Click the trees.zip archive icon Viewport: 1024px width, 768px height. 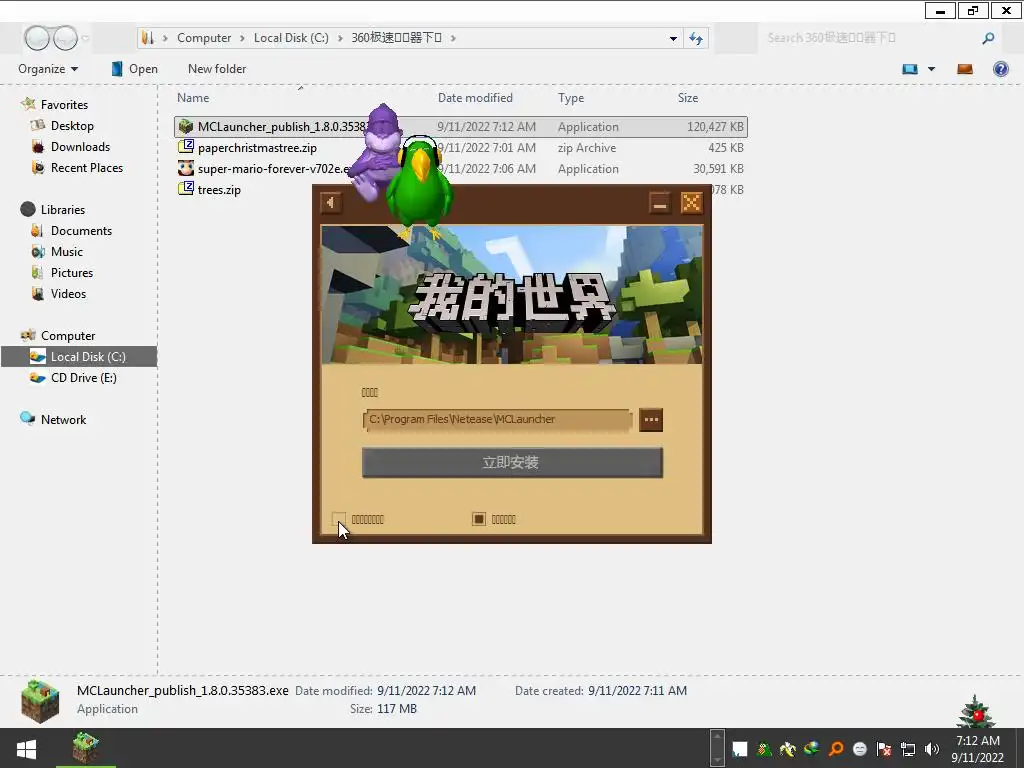186,189
